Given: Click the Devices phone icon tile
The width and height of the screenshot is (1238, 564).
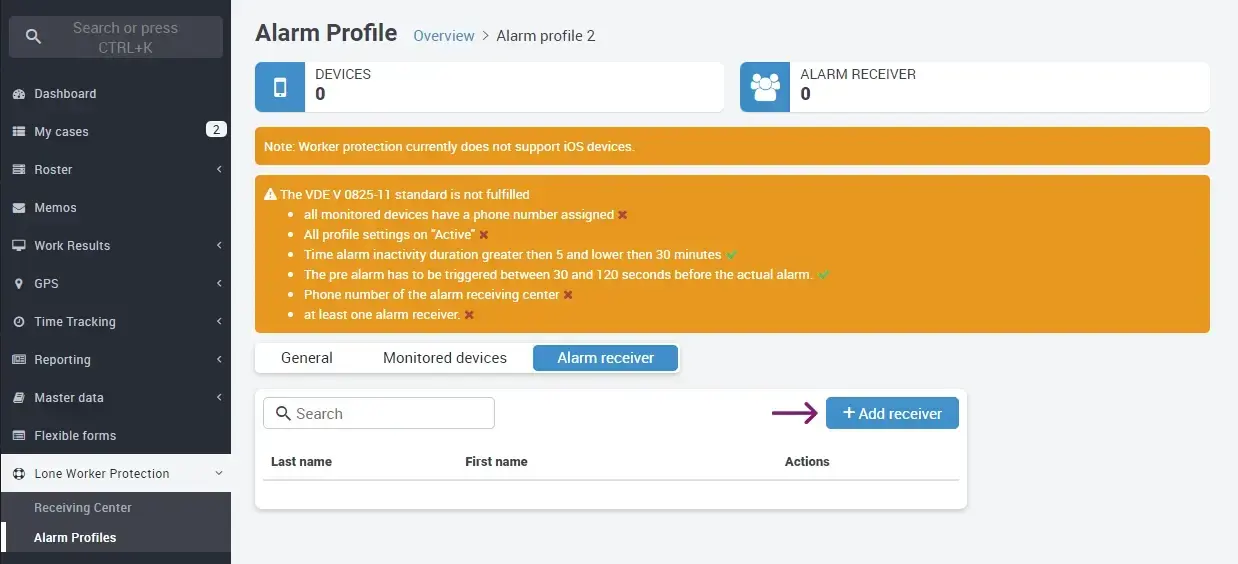Looking at the screenshot, I should [x=280, y=87].
